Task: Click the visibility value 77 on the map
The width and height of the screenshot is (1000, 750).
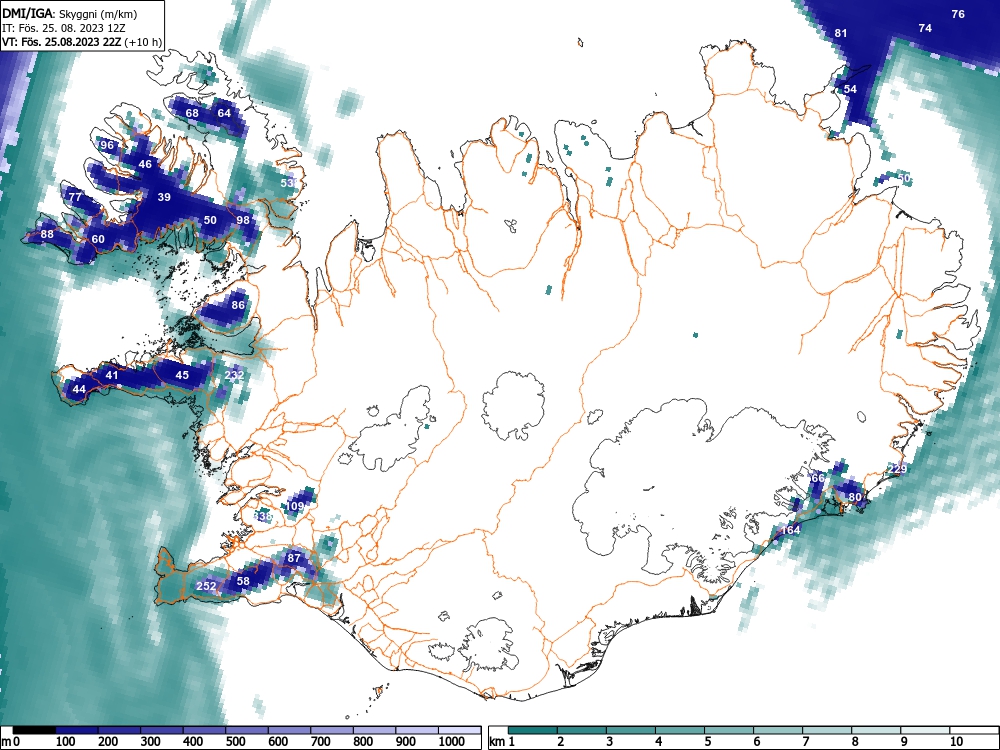Action: pyautogui.click(x=75, y=197)
